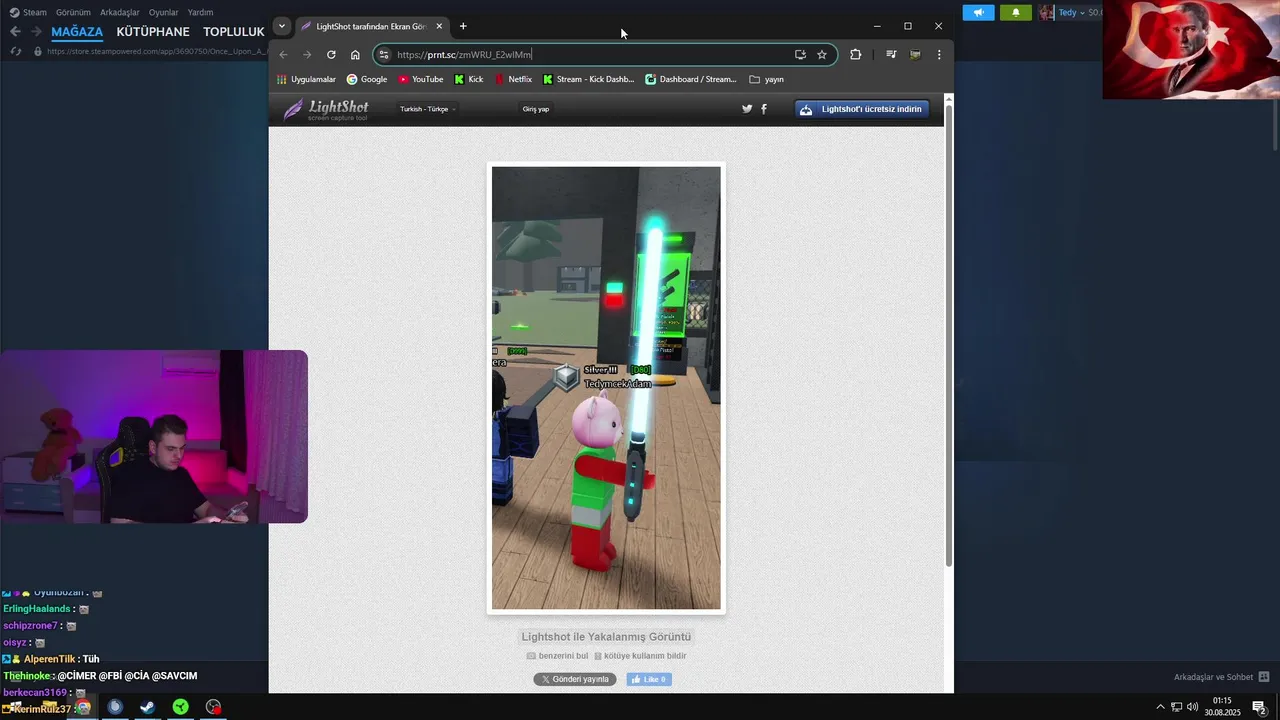The image size is (1280, 720).
Task: Open the Stream - Kick Dashboard bookmark
Action: tap(589, 79)
